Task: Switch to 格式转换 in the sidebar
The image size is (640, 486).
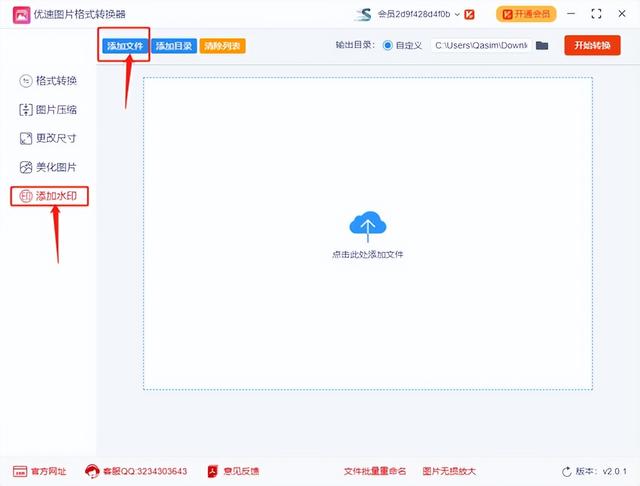Action: coord(48,81)
